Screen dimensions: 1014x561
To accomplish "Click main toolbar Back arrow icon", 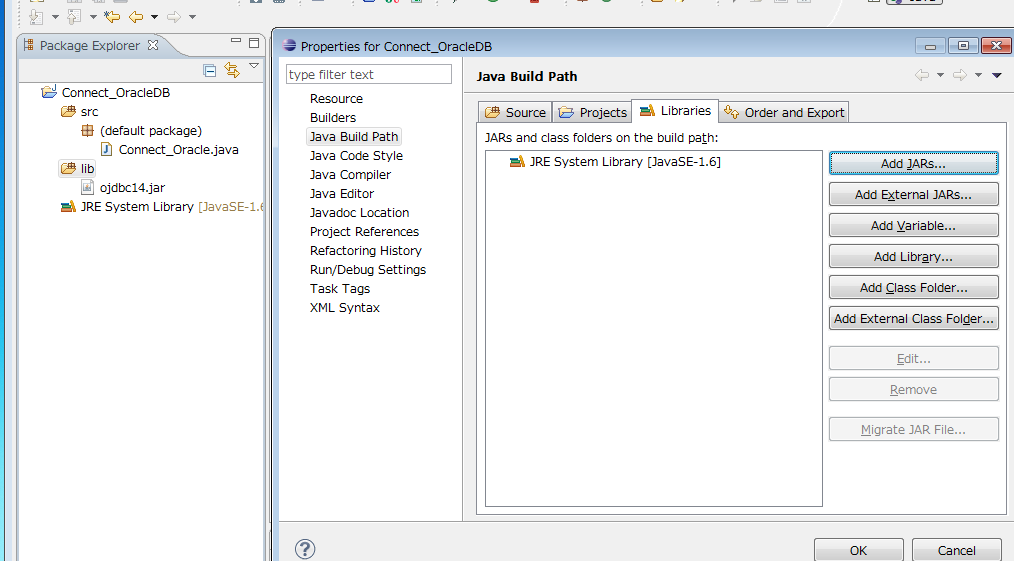I will pyautogui.click(x=136, y=17).
